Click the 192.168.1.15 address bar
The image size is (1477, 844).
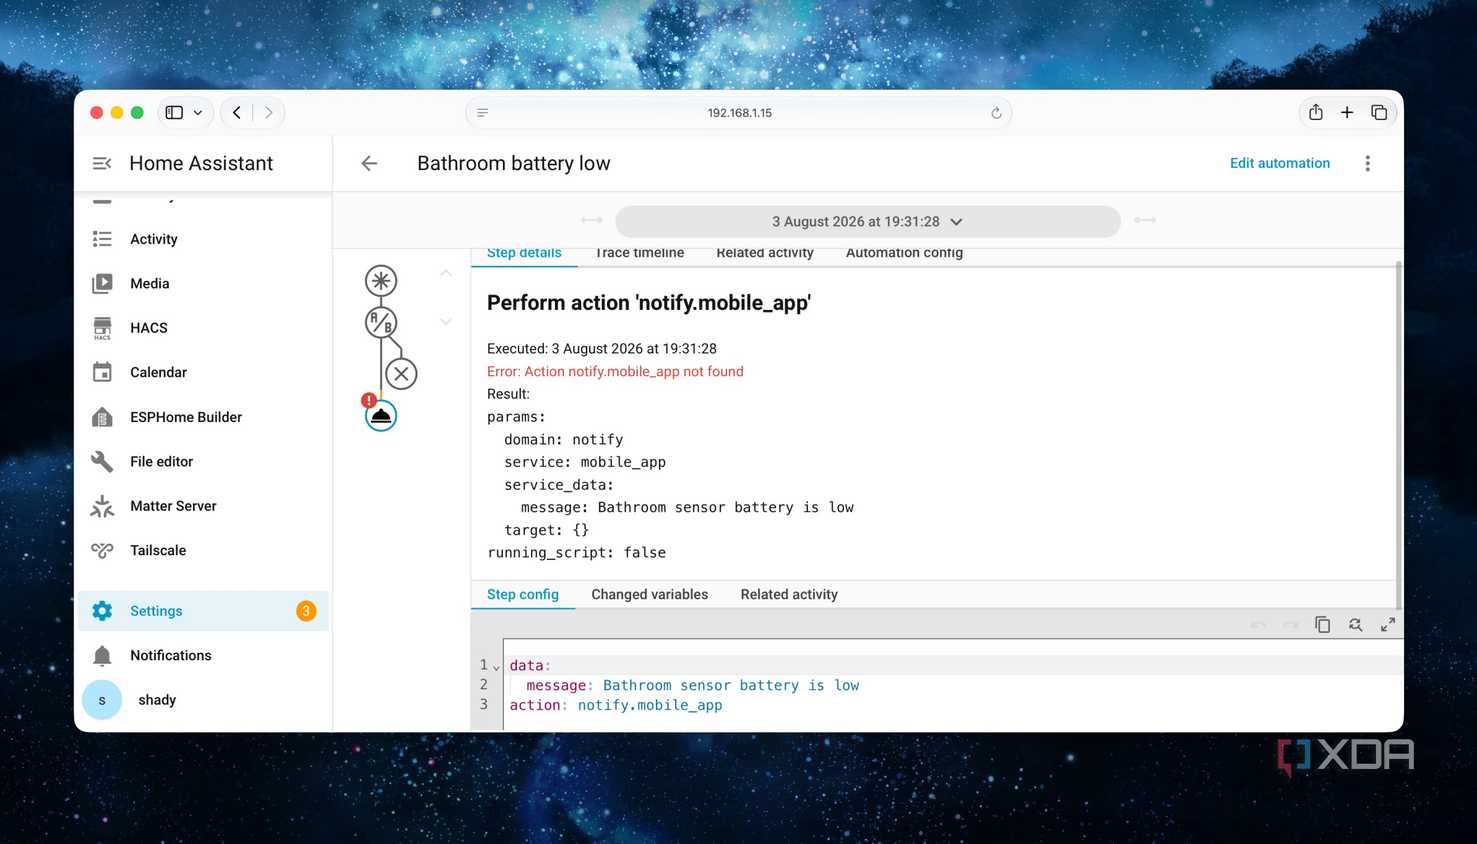[739, 113]
